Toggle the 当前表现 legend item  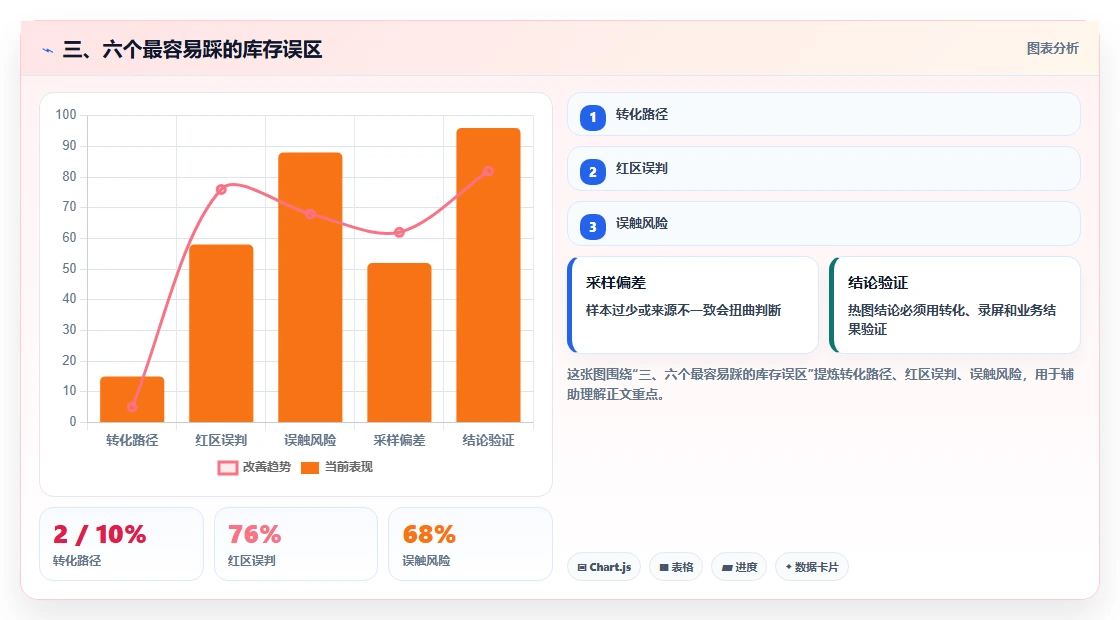[x=336, y=467]
